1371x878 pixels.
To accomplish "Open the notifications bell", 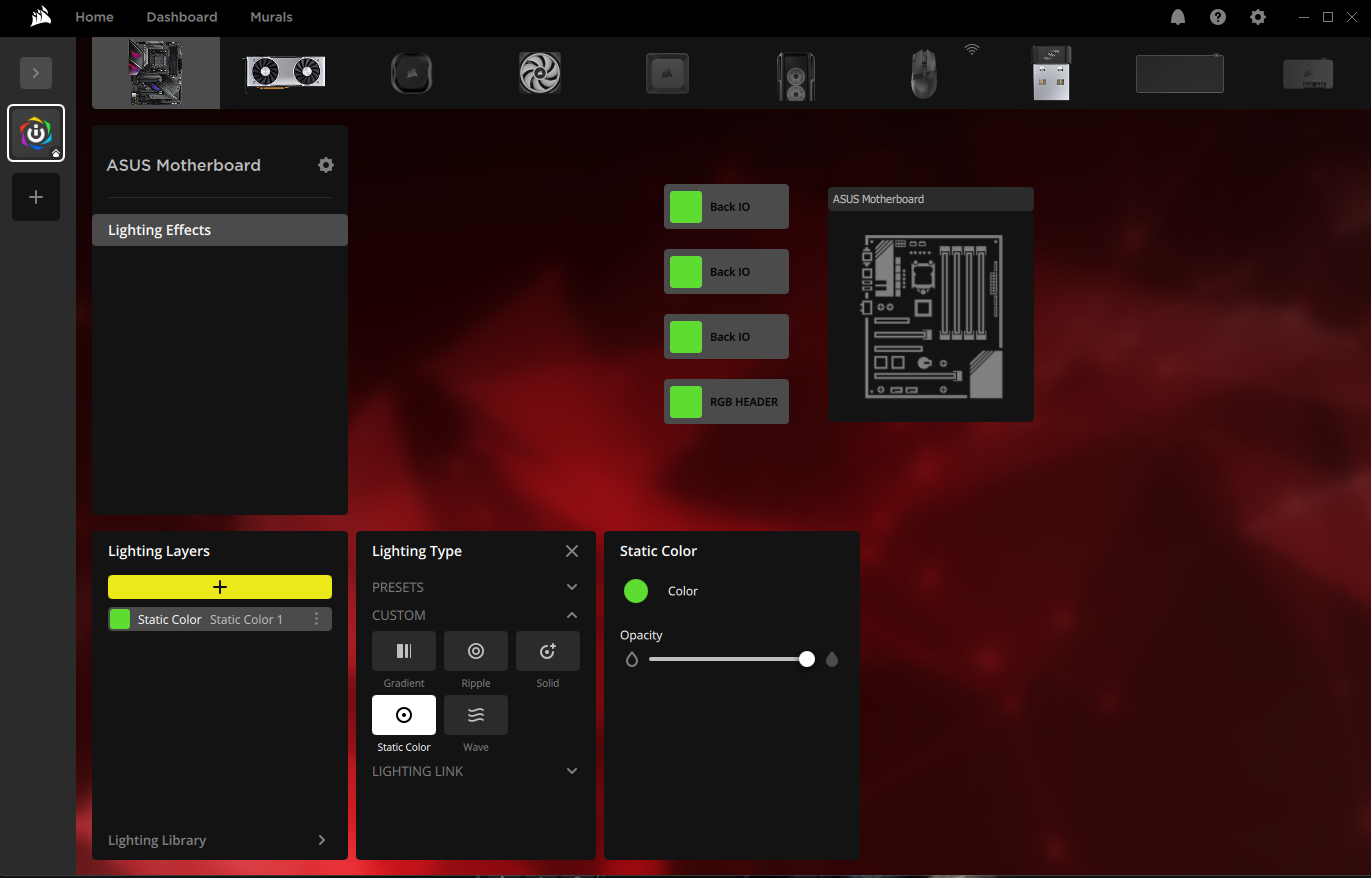I will pyautogui.click(x=1177, y=17).
